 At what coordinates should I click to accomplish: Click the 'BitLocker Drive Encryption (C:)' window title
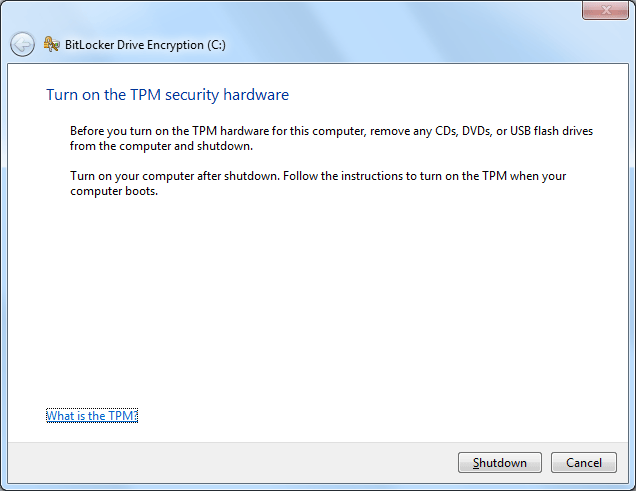[x=145, y=45]
